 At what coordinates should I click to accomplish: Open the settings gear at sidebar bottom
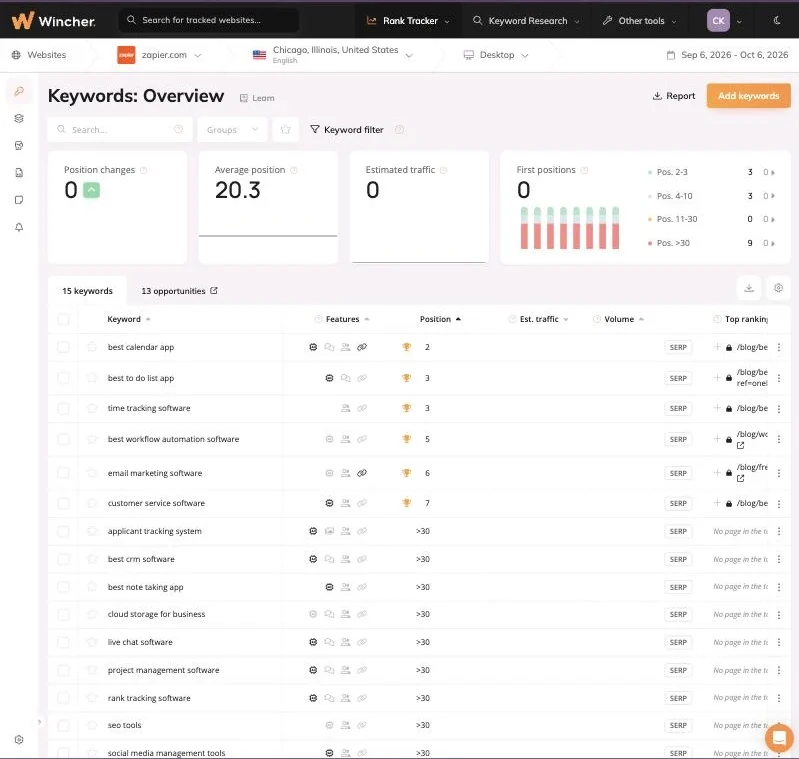pos(19,740)
